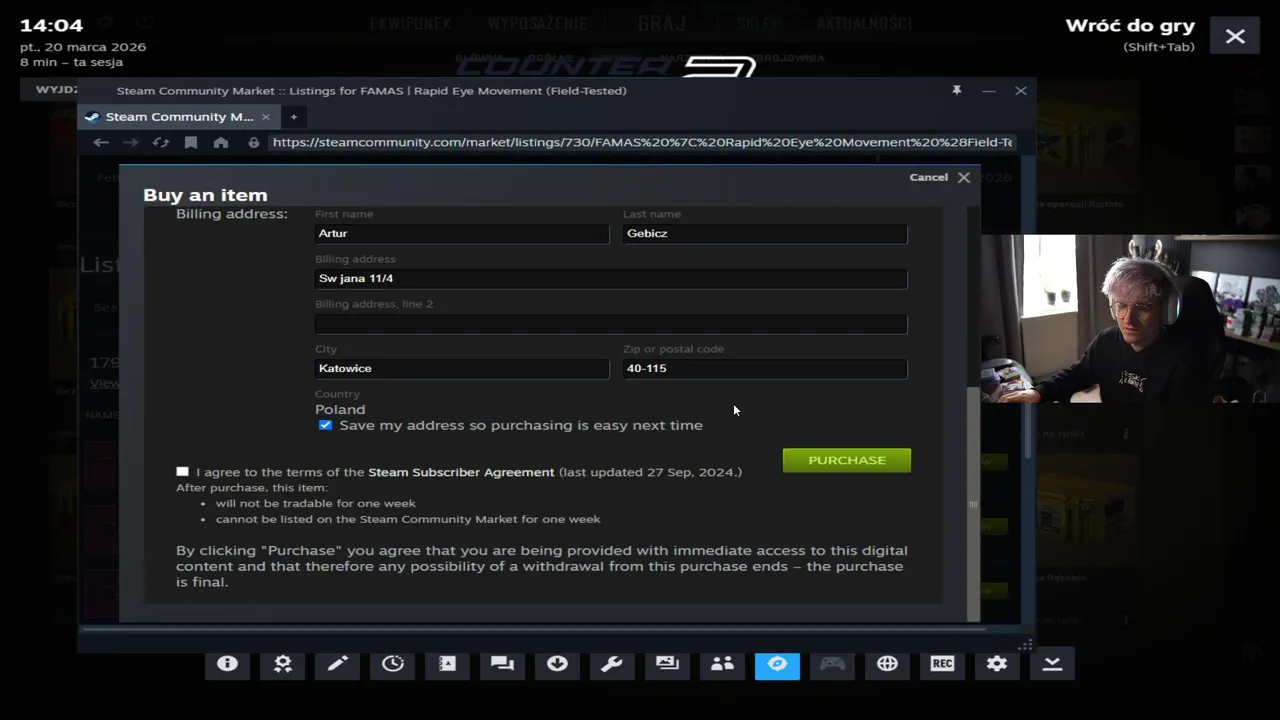Click the browser URL address bar

click(x=642, y=143)
